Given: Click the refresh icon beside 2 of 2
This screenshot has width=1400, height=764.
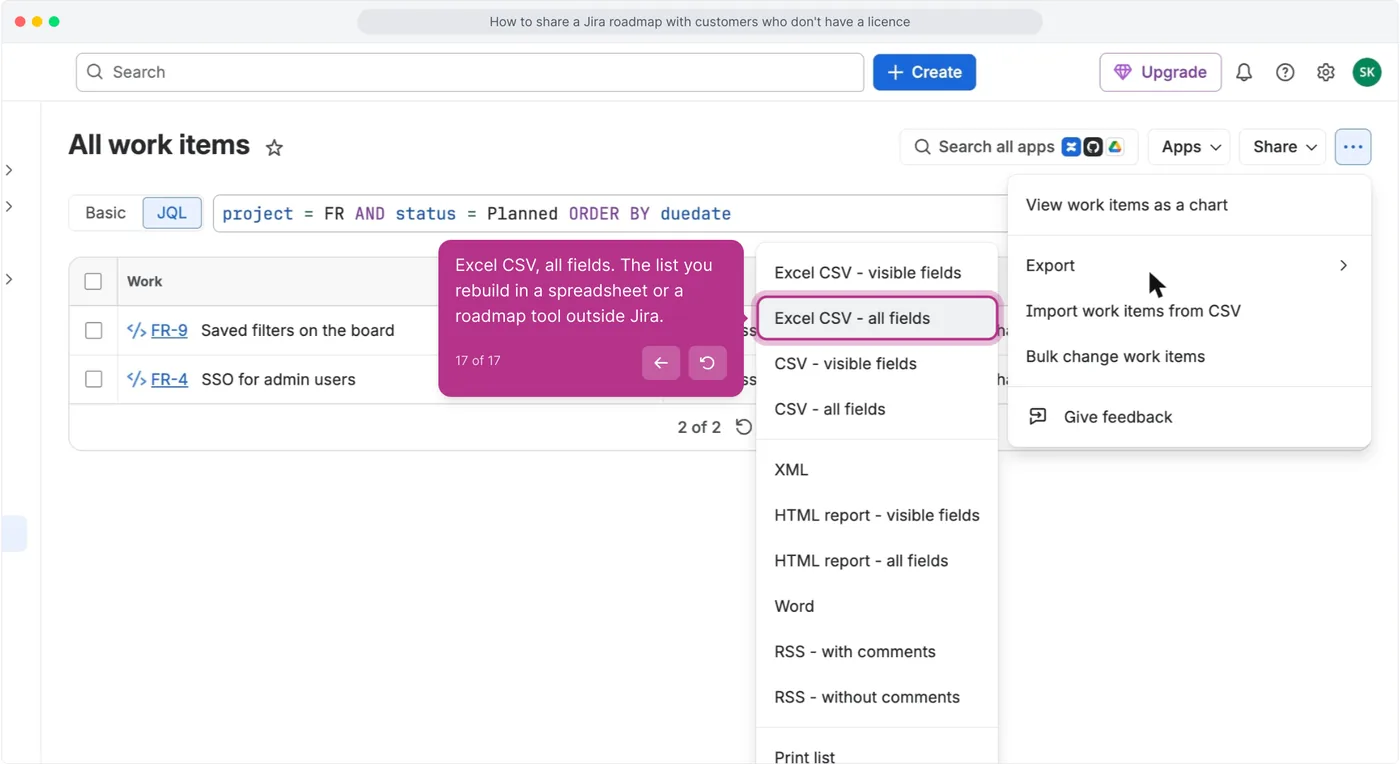Looking at the screenshot, I should [x=743, y=427].
